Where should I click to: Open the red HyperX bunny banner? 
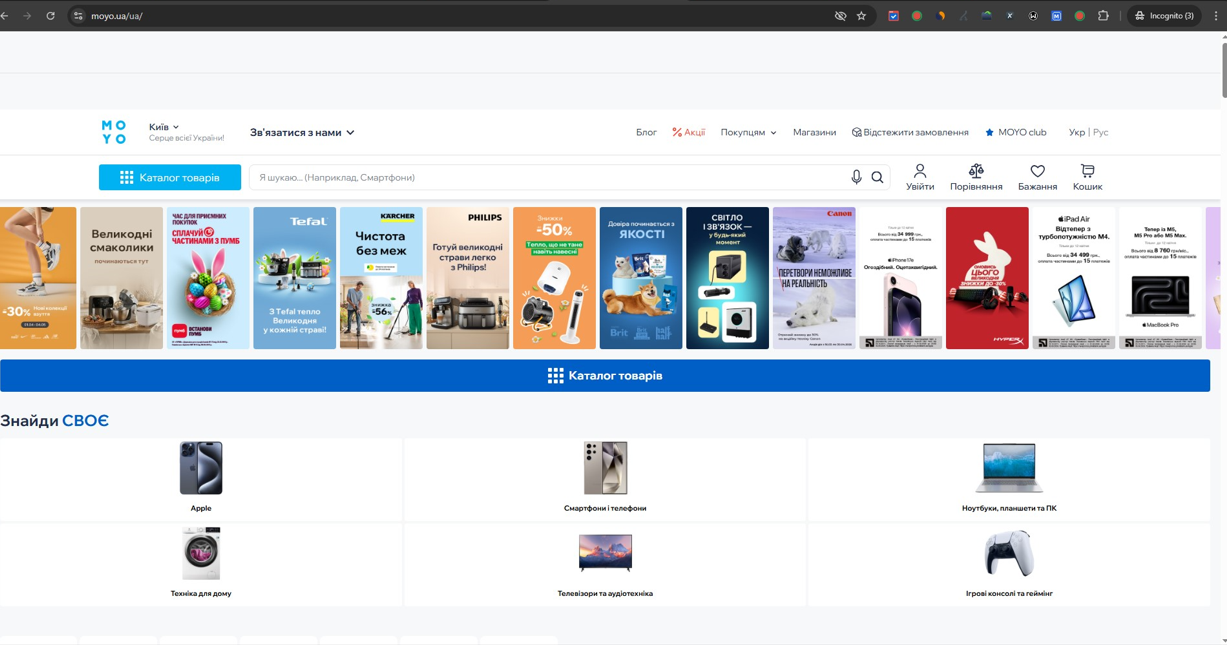pyautogui.click(x=987, y=278)
